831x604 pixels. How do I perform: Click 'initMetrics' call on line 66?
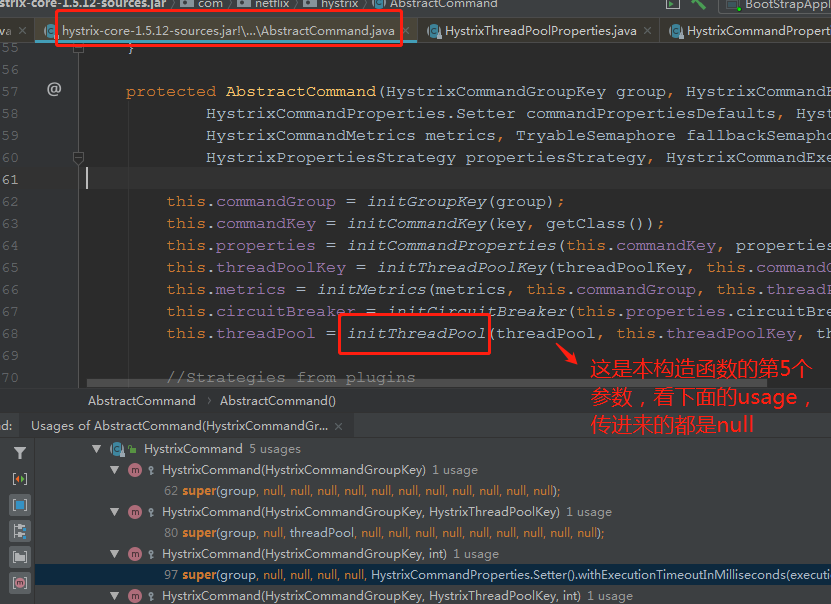click(x=372, y=289)
